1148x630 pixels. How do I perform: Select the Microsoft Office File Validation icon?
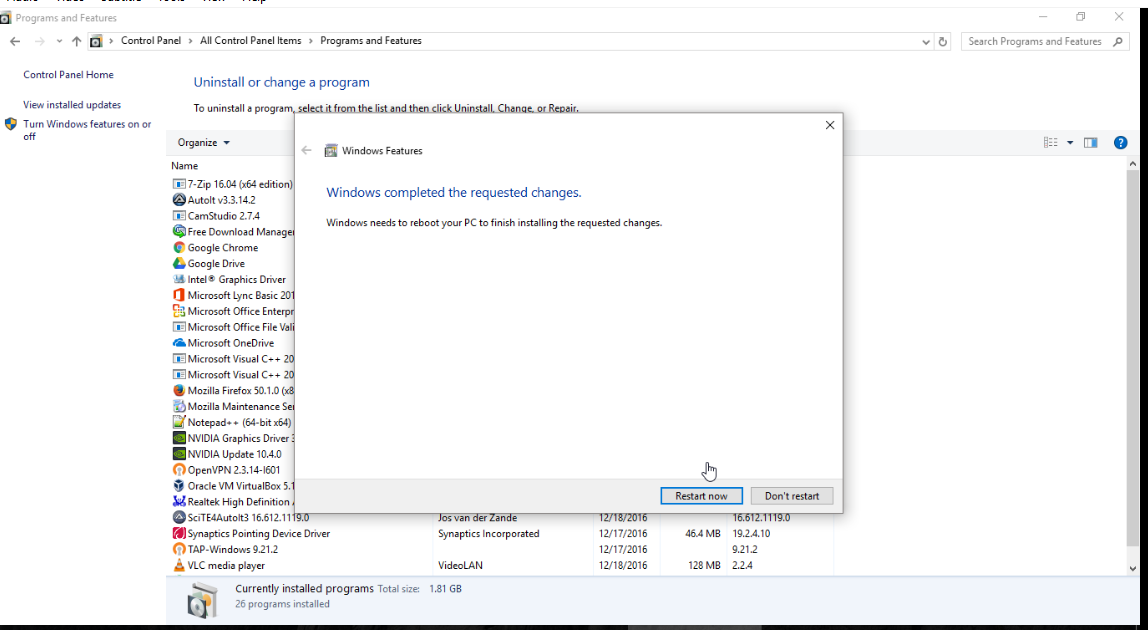click(179, 327)
